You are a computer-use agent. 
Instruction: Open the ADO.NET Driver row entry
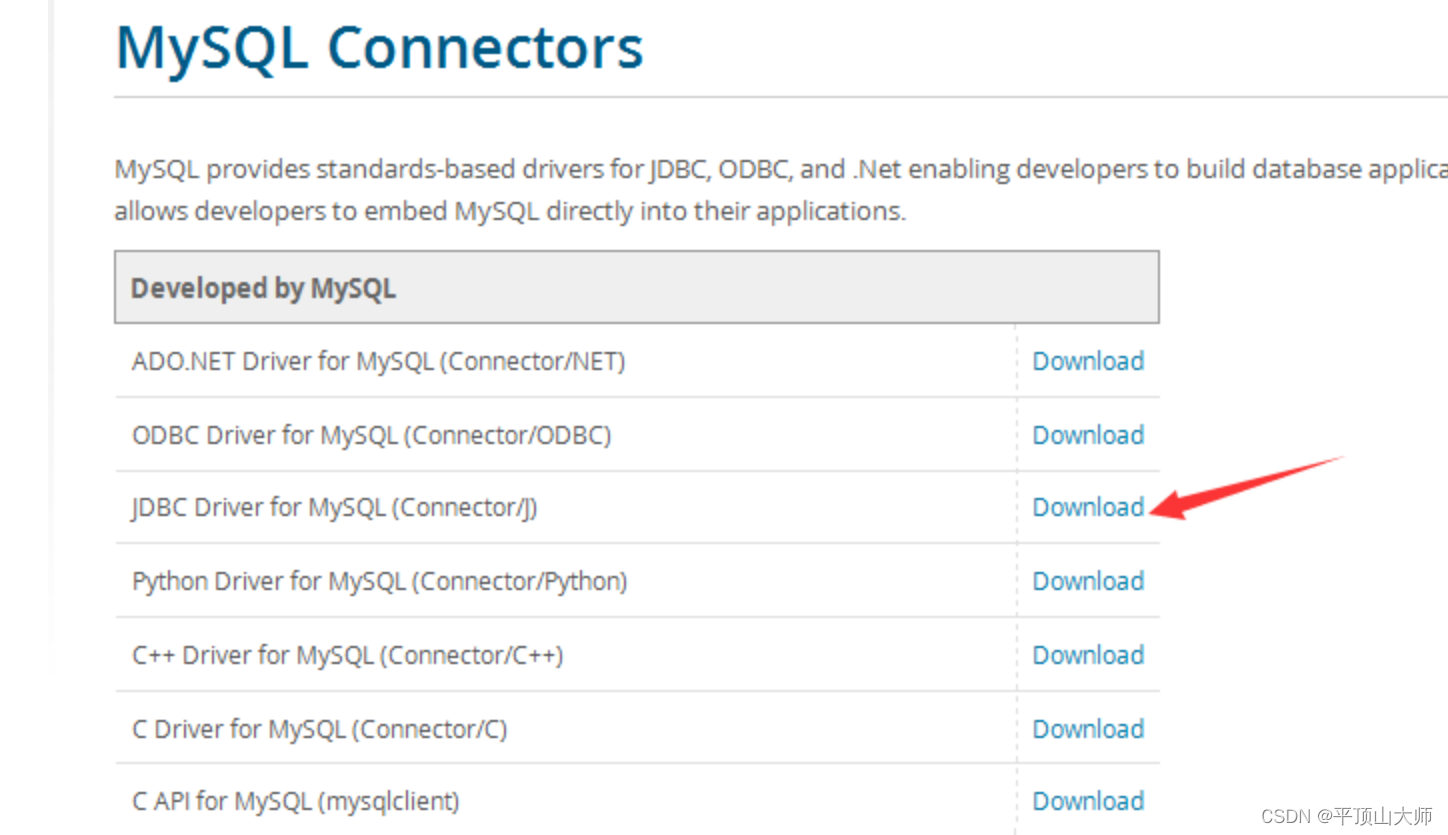tap(378, 361)
